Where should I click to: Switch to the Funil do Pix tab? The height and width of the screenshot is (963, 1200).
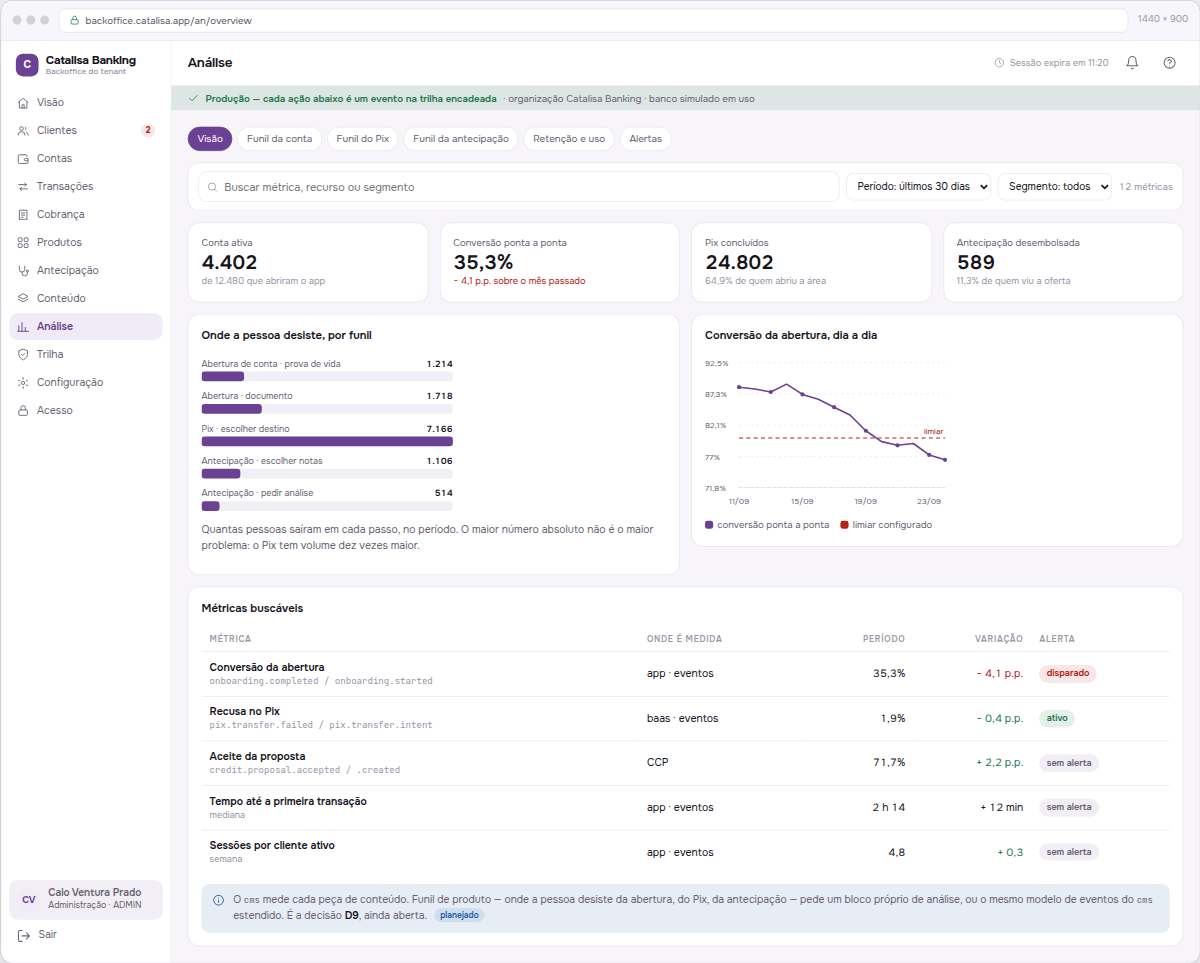coord(362,139)
